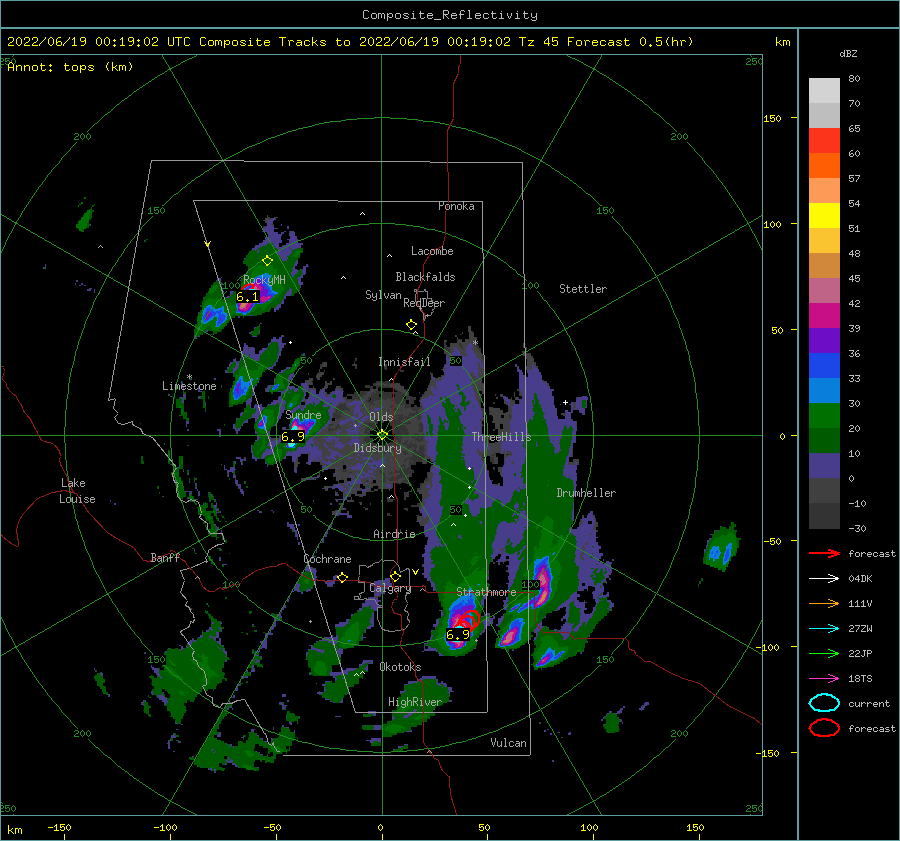The width and height of the screenshot is (900, 841).
Task: Click the yellow diamond at radar center near Olds
Action: tap(382, 435)
